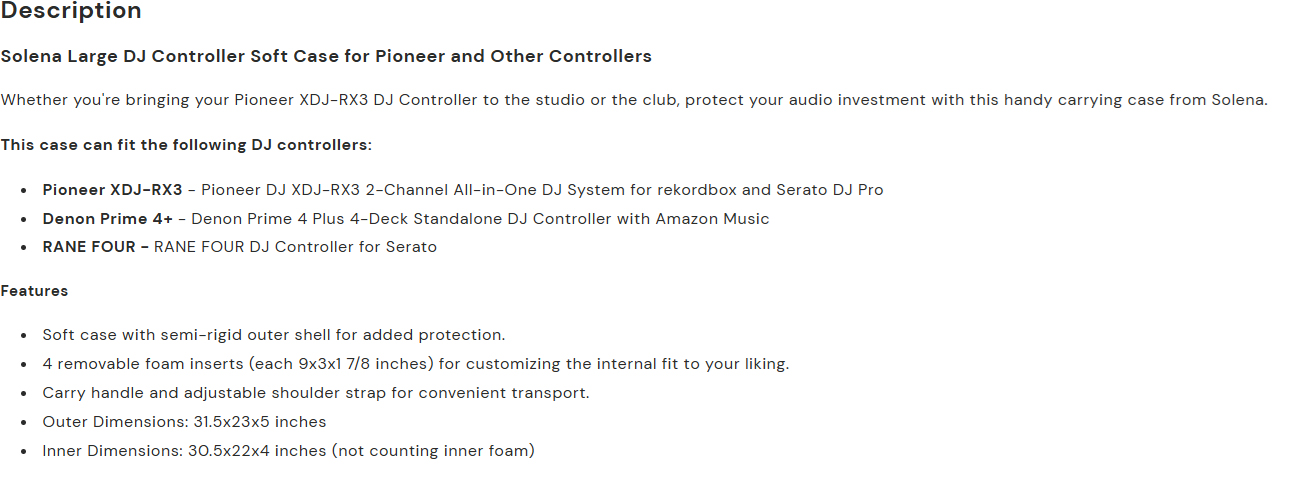Click the carry handle and shoulder strap line

click(x=315, y=393)
